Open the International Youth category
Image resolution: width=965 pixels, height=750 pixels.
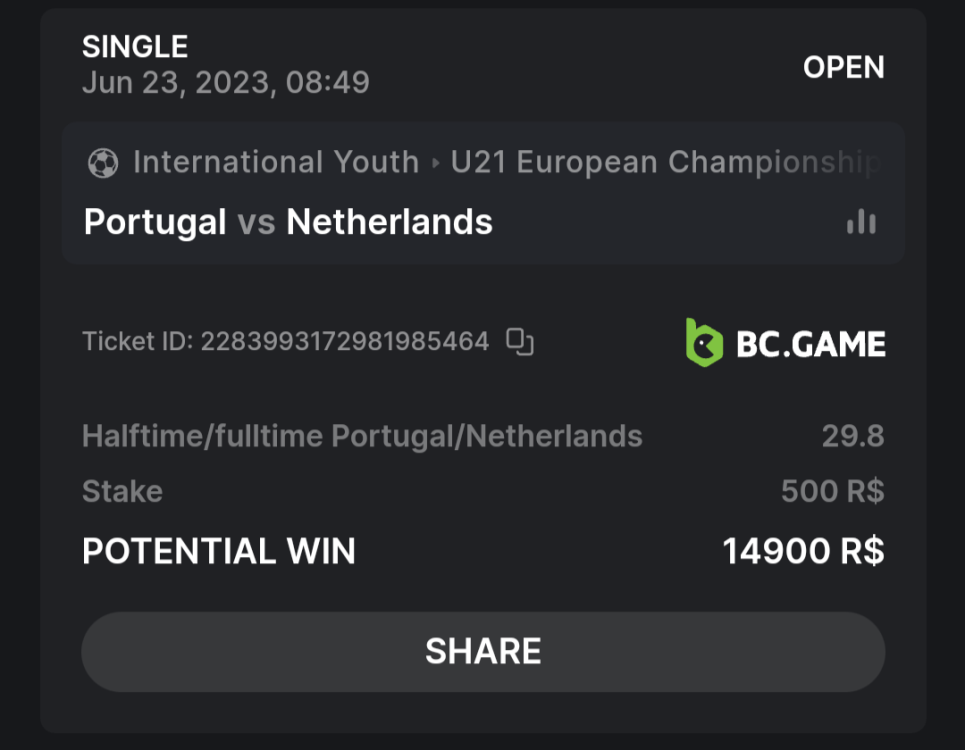pos(275,162)
